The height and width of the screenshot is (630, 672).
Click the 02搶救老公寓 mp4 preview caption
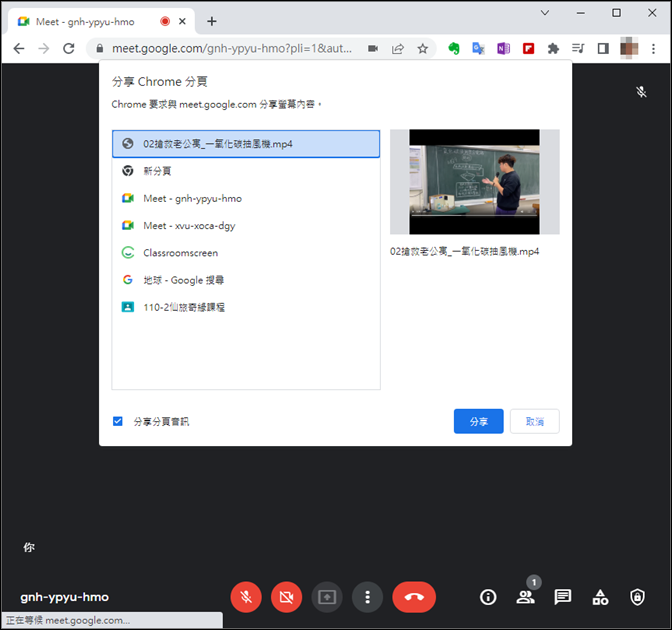coord(464,252)
